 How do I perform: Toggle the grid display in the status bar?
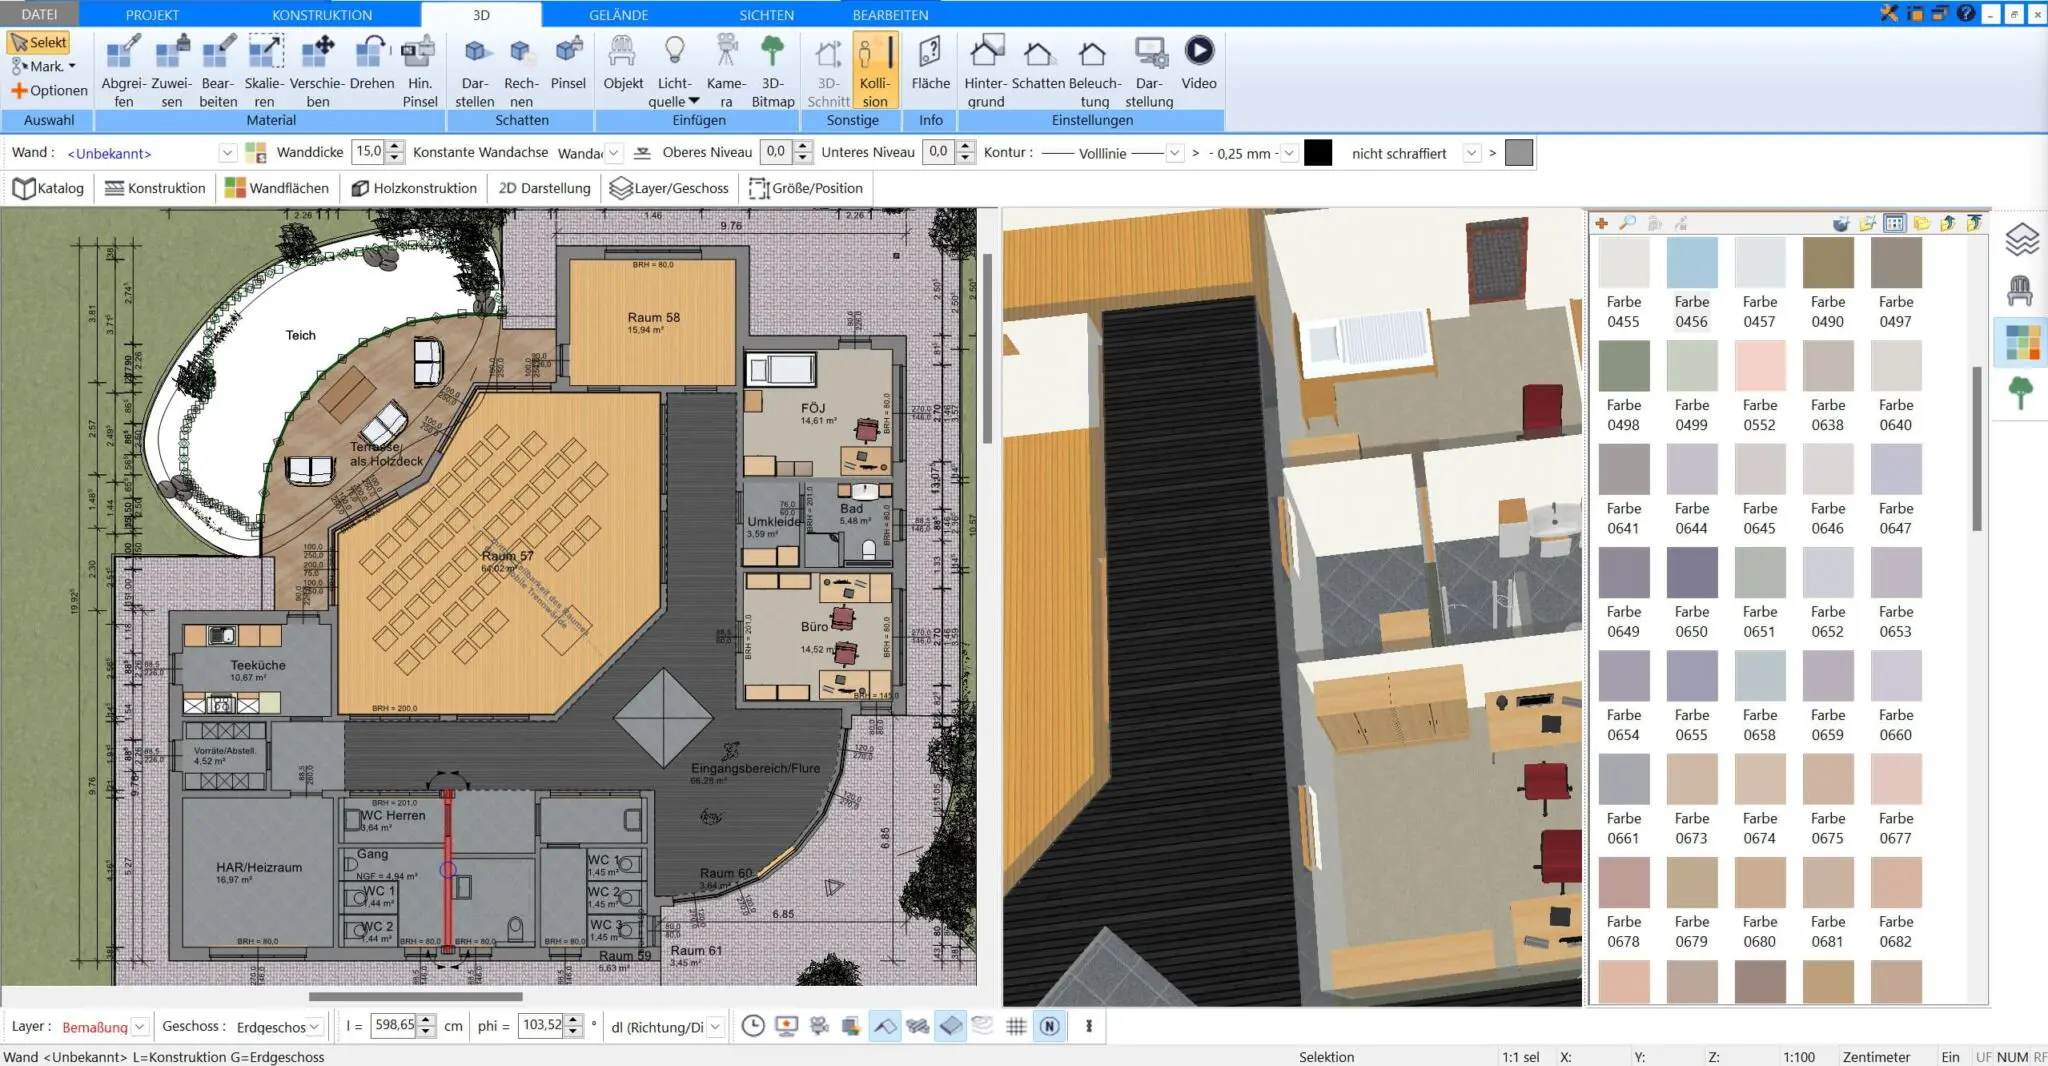[x=1018, y=1025]
